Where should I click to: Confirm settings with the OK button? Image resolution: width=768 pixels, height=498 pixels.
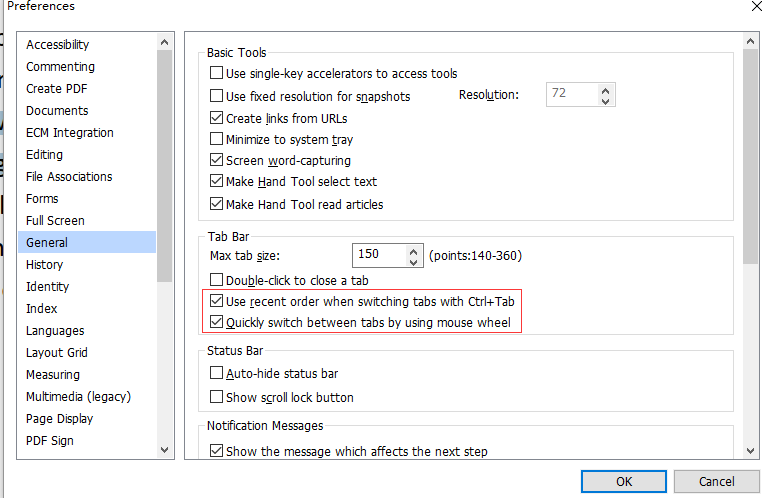tap(624, 481)
